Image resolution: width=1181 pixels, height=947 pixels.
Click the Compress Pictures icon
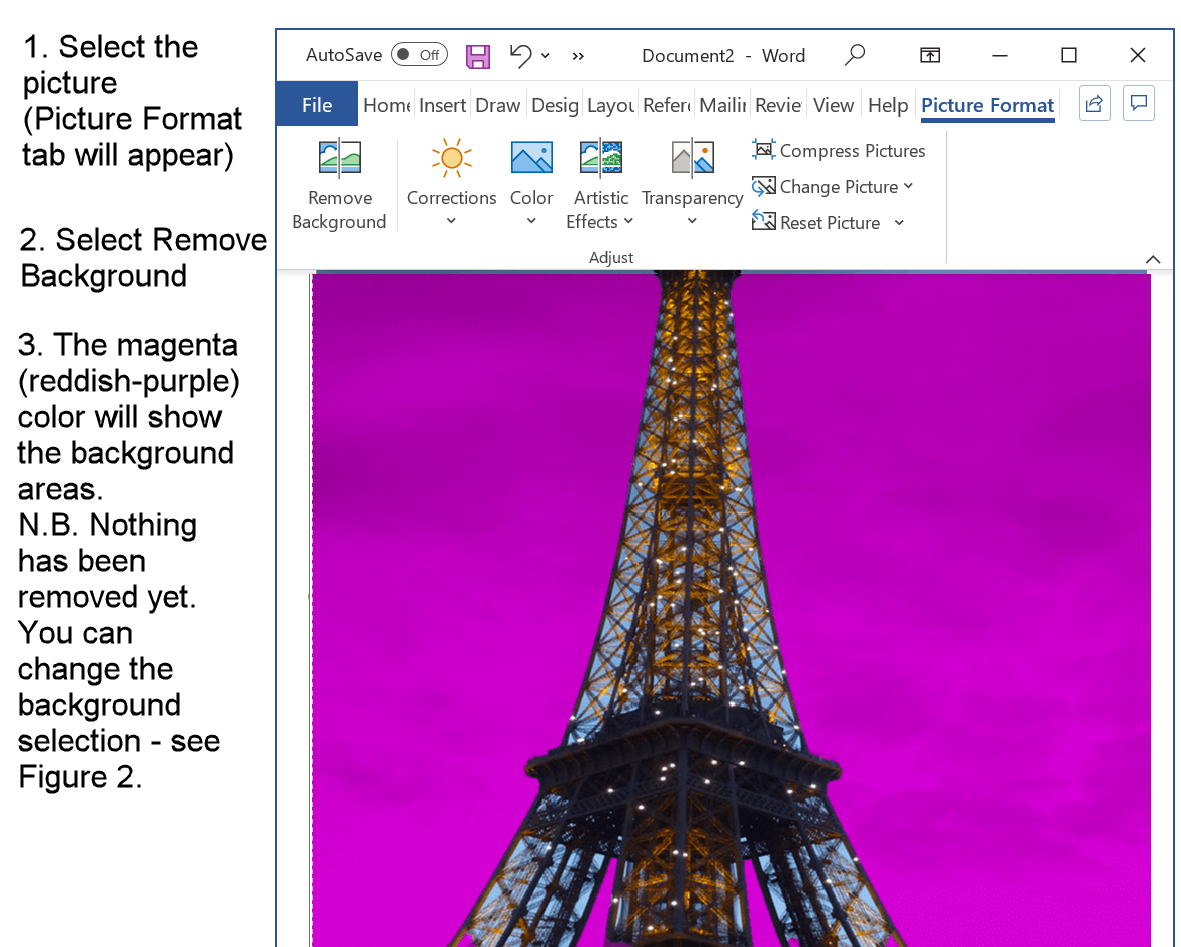764,150
